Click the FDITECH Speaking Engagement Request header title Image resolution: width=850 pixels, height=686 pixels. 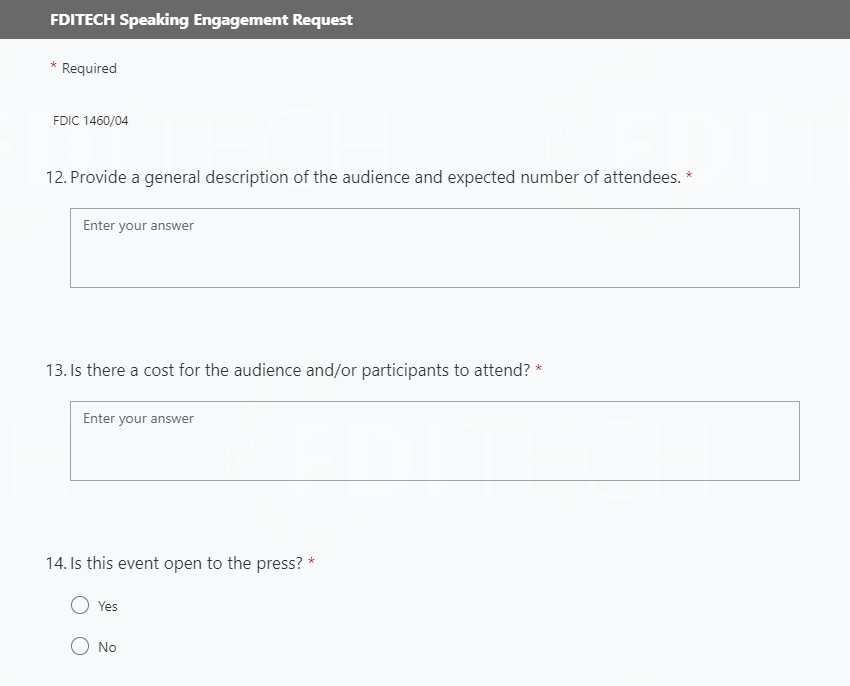[x=201, y=20]
